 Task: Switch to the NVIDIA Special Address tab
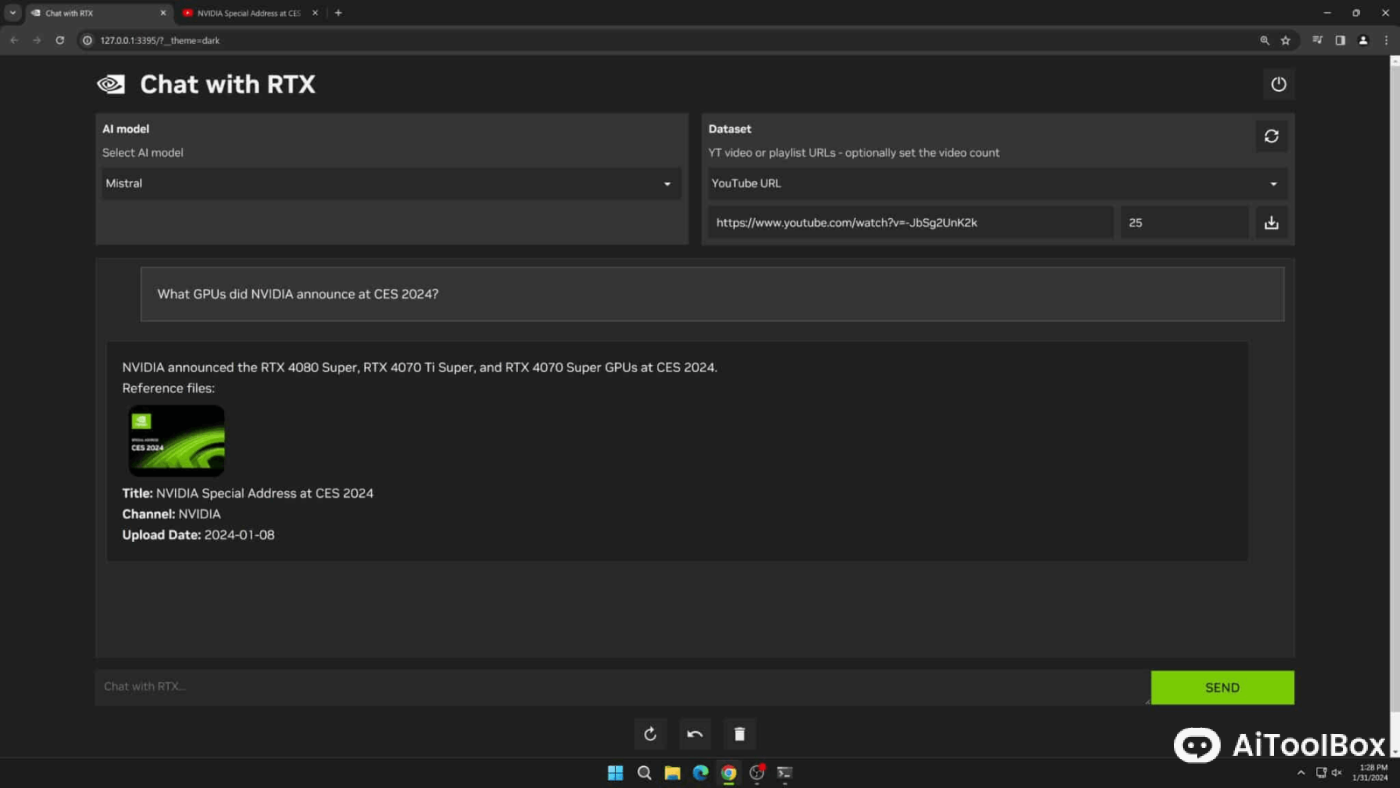tap(250, 13)
